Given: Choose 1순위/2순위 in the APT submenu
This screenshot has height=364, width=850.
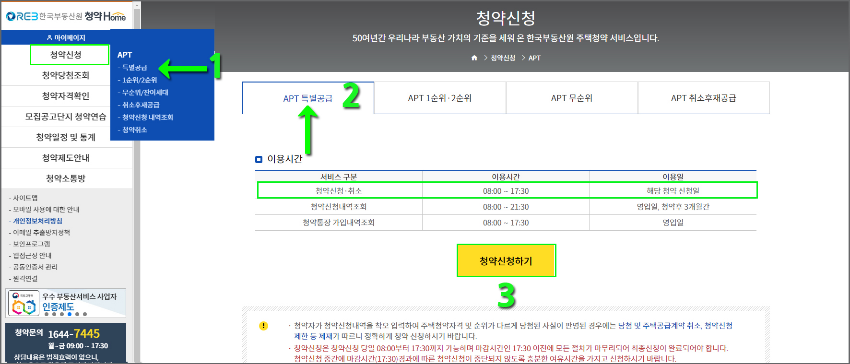Looking at the screenshot, I should [139, 80].
